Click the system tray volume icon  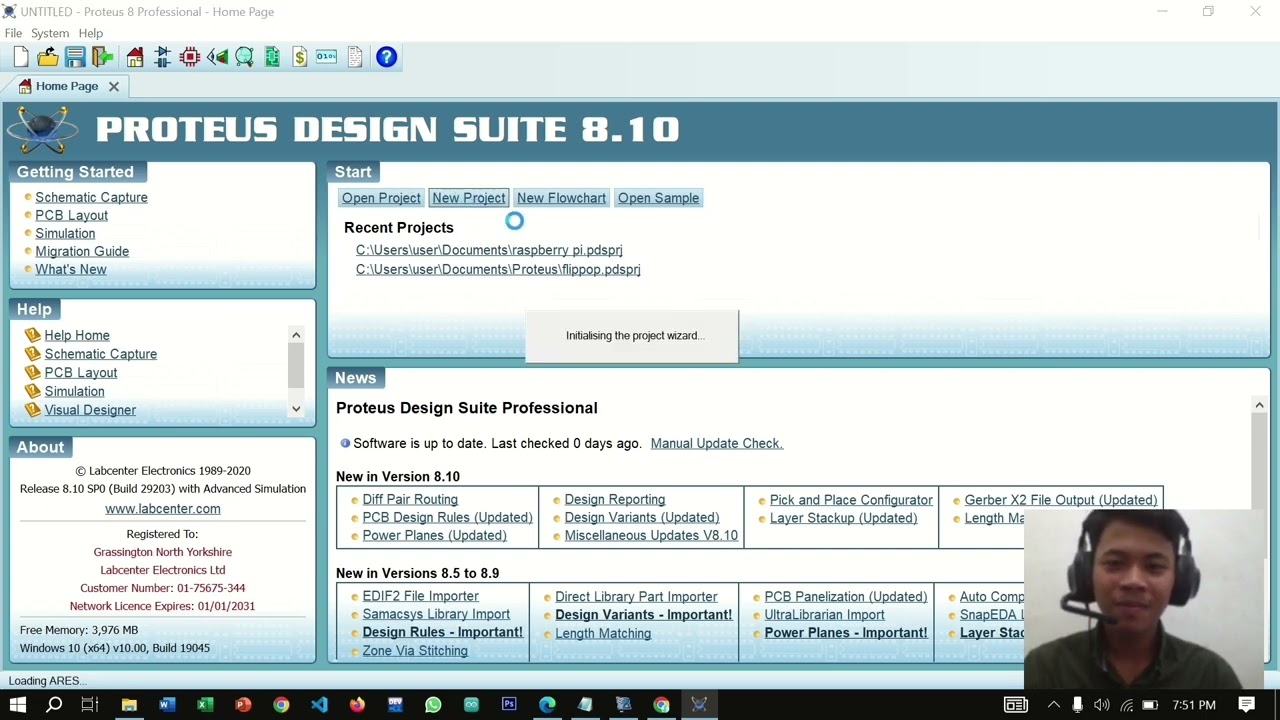pyautogui.click(x=1101, y=705)
